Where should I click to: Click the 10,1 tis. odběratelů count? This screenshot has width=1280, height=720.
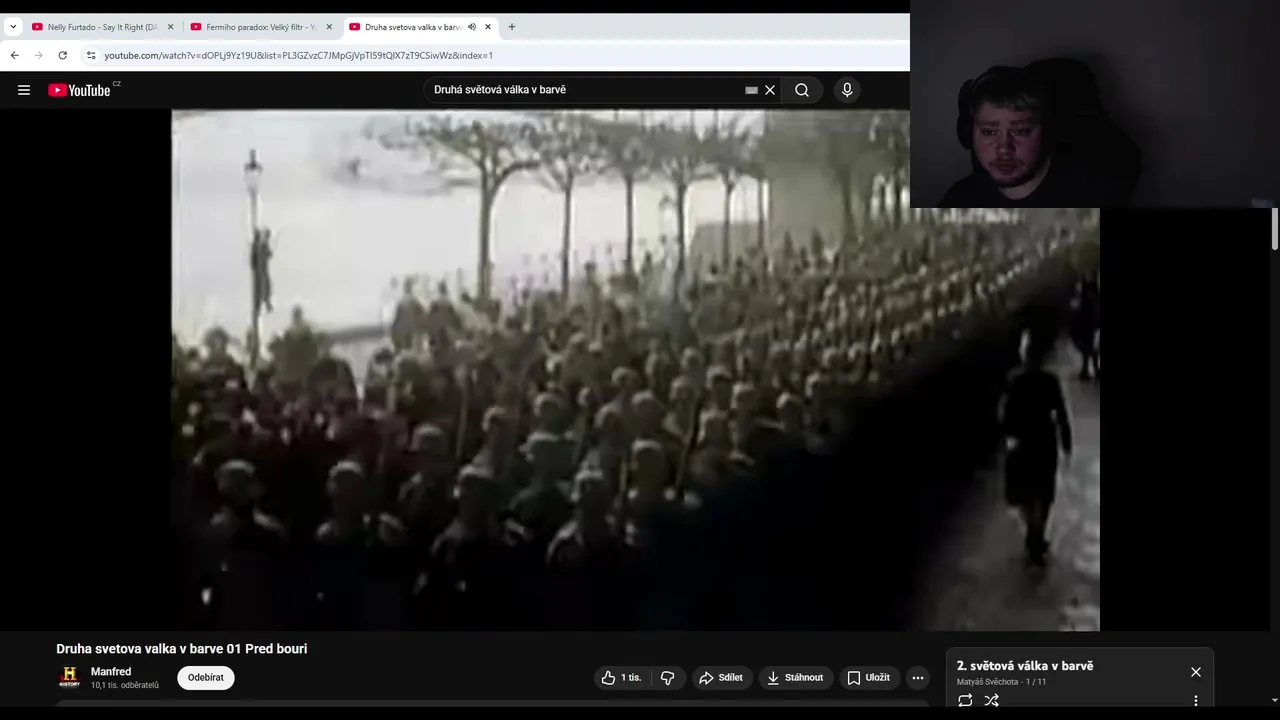pyautogui.click(x=125, y=685)
